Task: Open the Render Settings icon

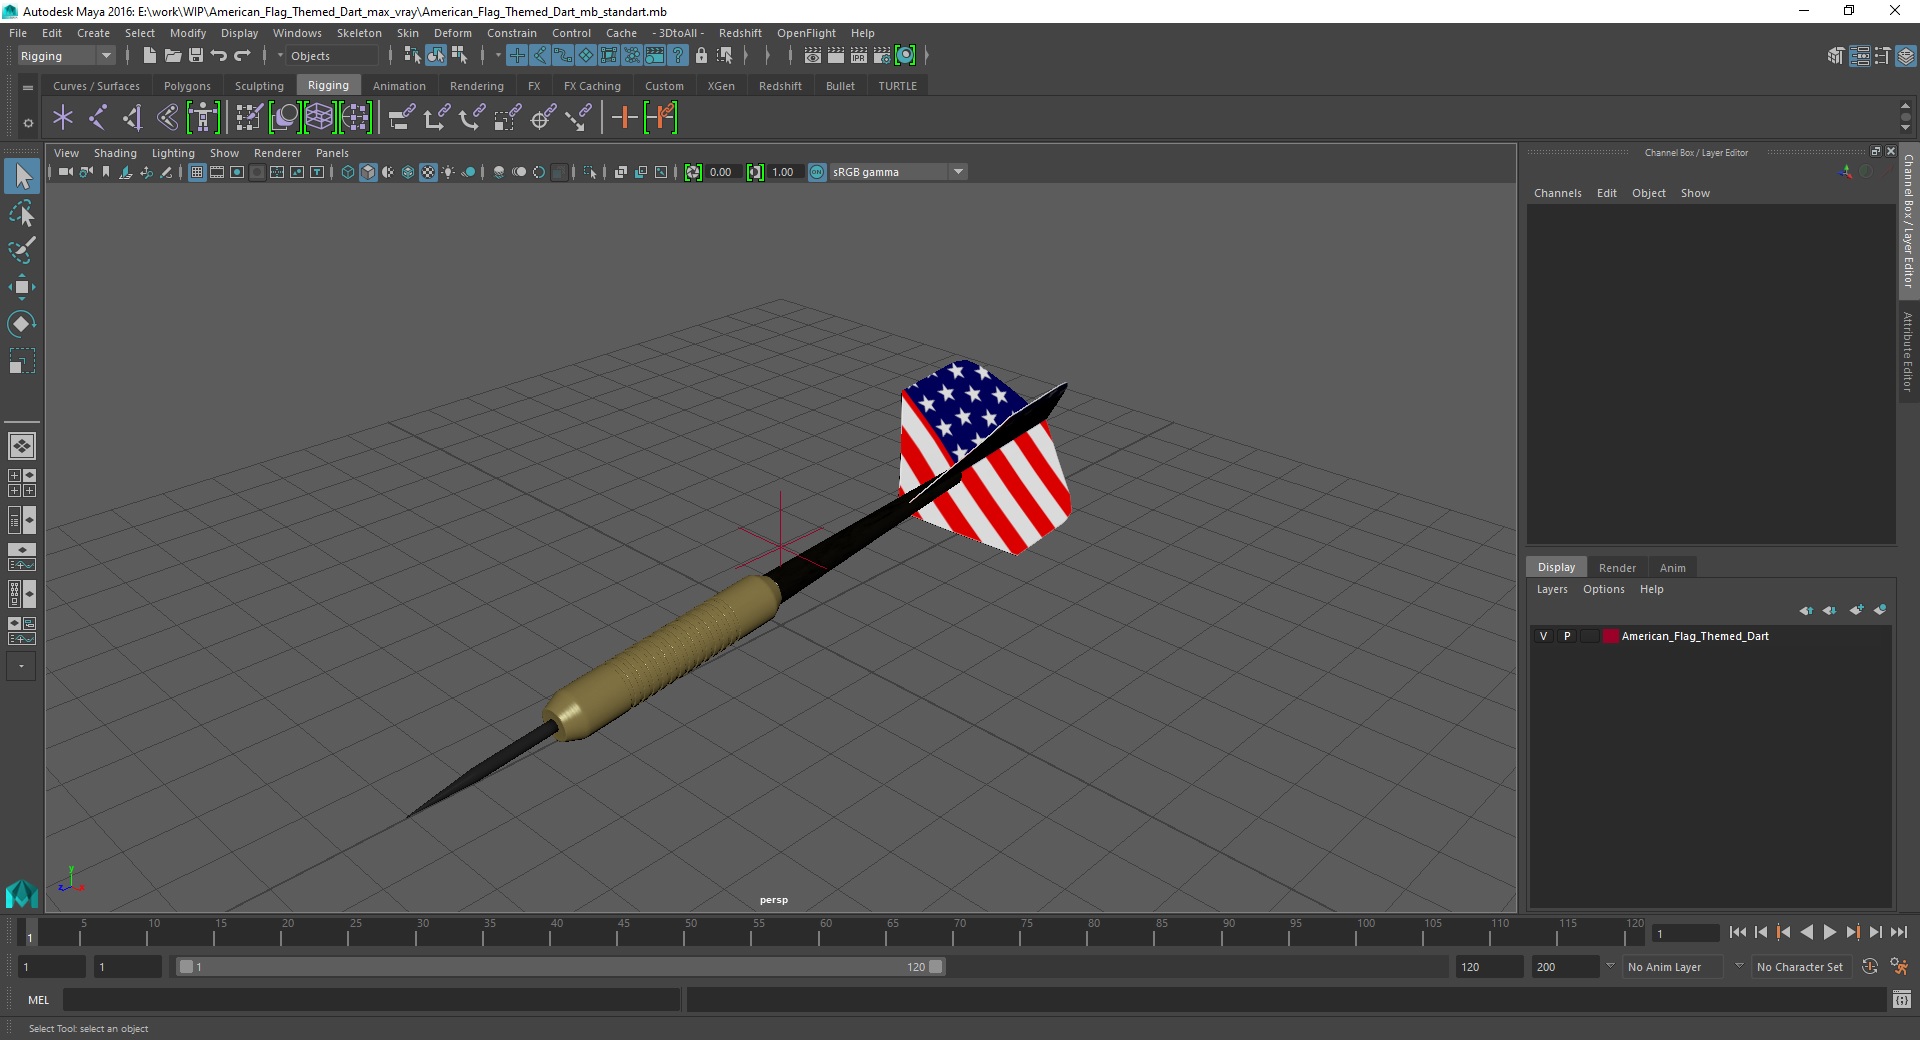Action: pyautogui.click(x=882, y=56)
